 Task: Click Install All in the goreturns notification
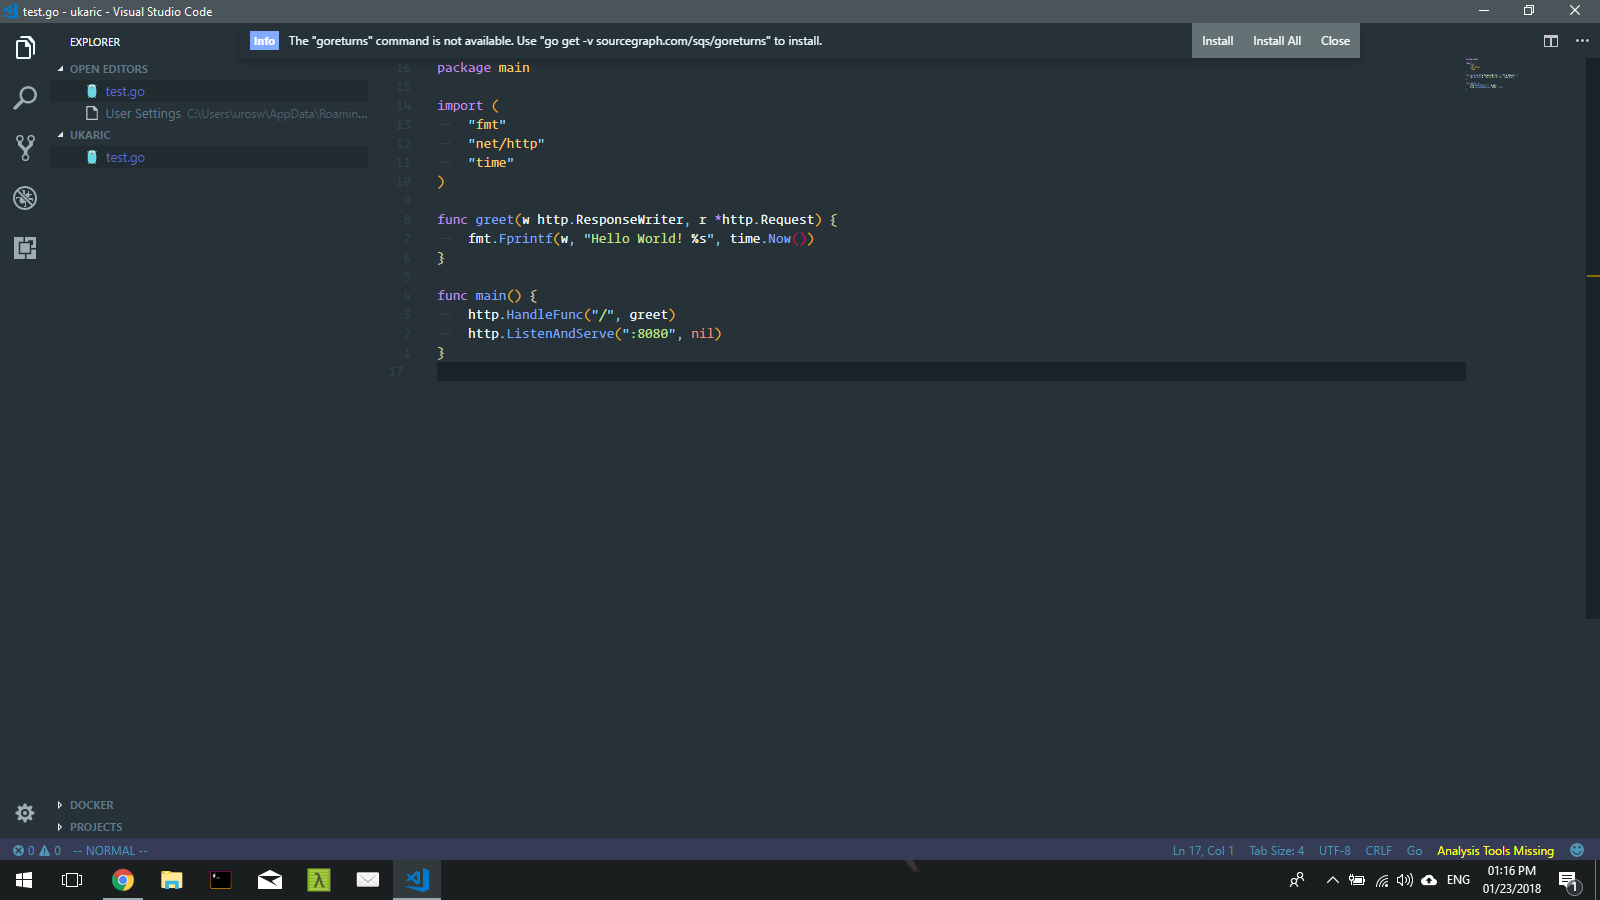[x=1276, y=41]
